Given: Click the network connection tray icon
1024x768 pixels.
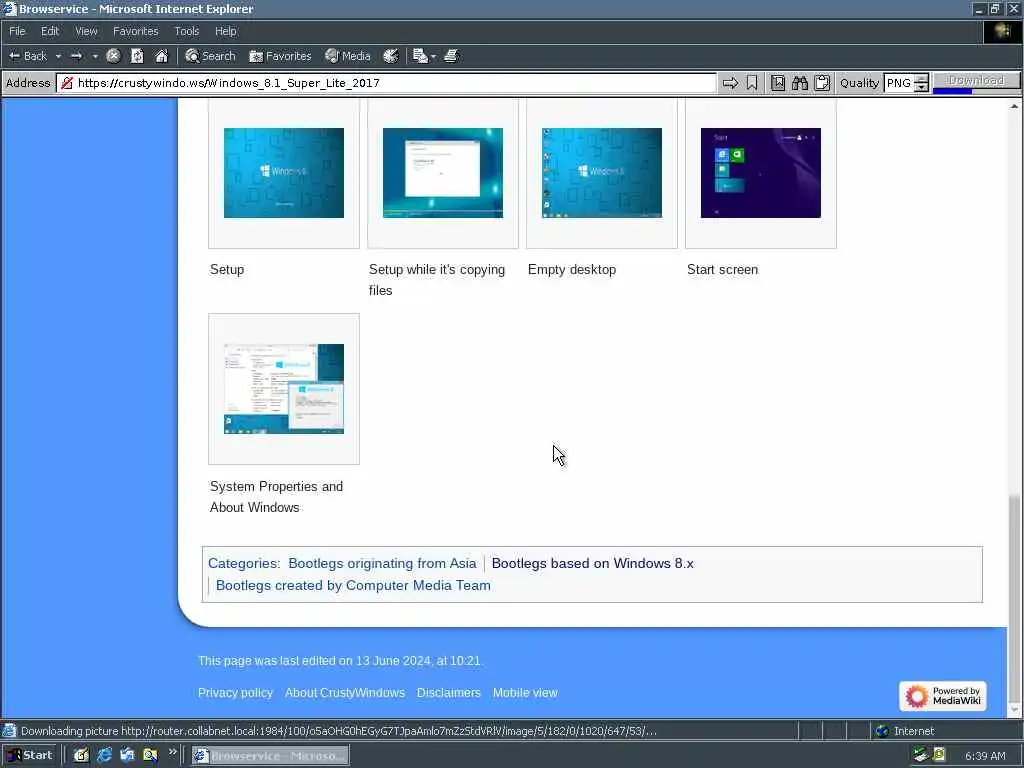Looking at the screenshot, I should (x=921, y=755).
